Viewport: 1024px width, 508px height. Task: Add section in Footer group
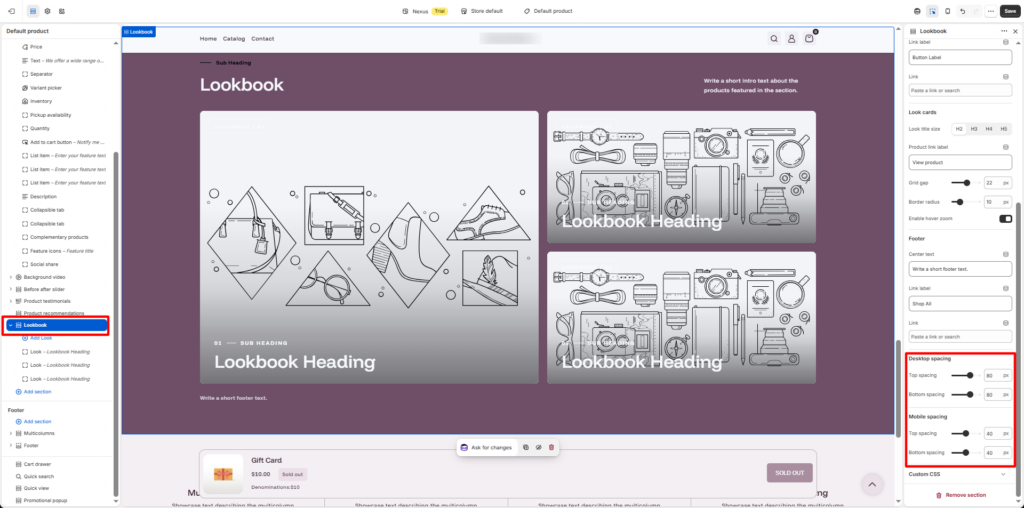click(x=33, y=422)
